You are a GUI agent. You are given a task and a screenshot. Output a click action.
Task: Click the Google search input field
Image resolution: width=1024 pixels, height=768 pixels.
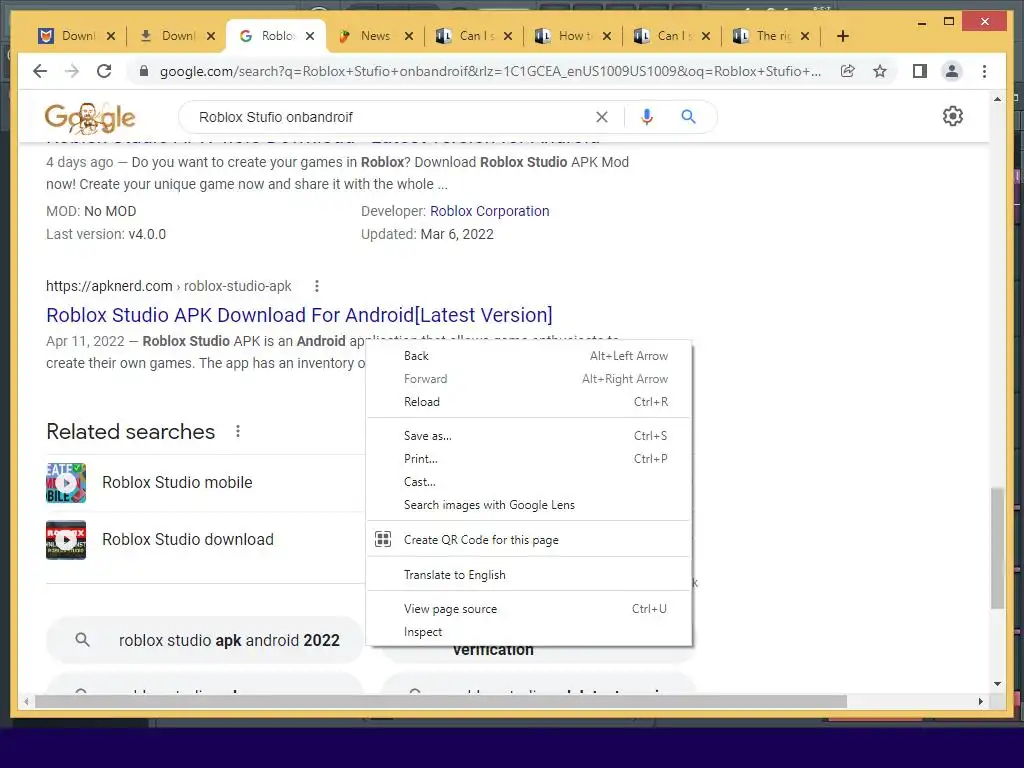tap(392, 117)
